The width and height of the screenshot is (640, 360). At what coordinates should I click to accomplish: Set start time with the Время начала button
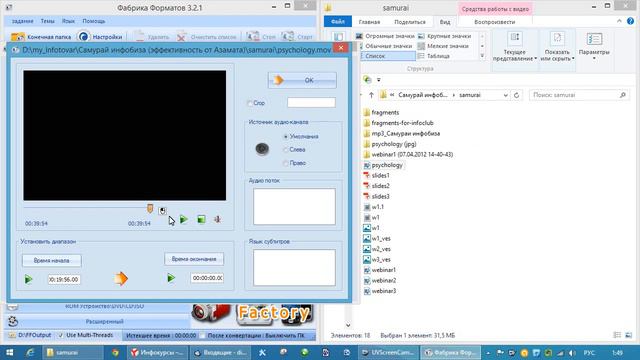tap(51, 260)
